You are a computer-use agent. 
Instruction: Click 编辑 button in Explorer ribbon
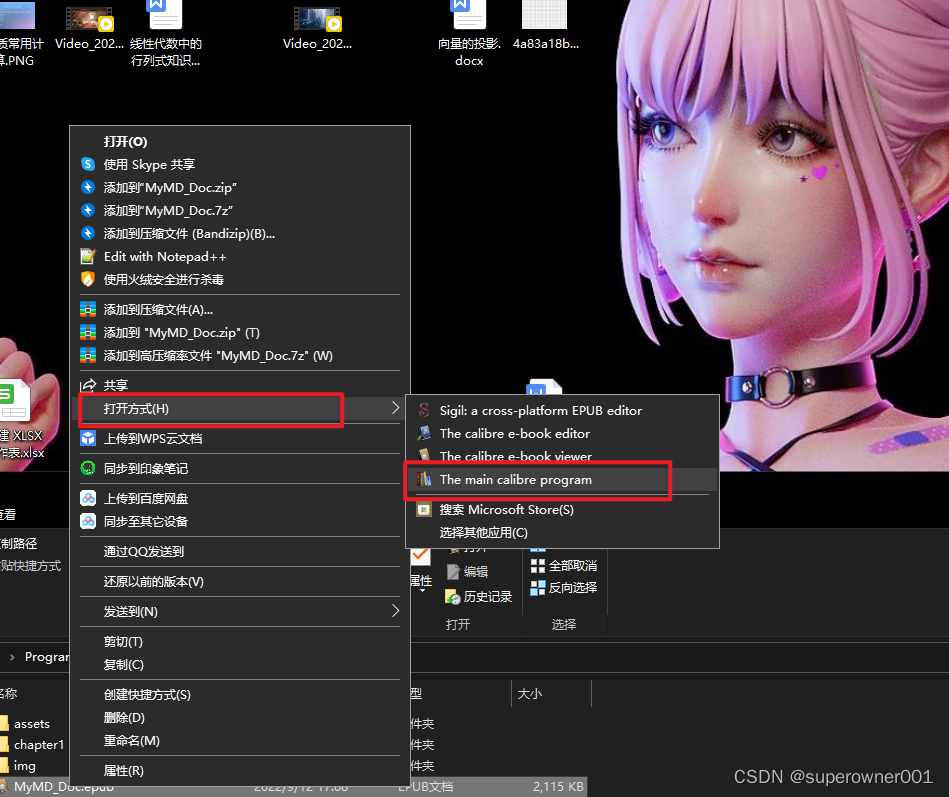pyautogui.click(x=468, y=572)
